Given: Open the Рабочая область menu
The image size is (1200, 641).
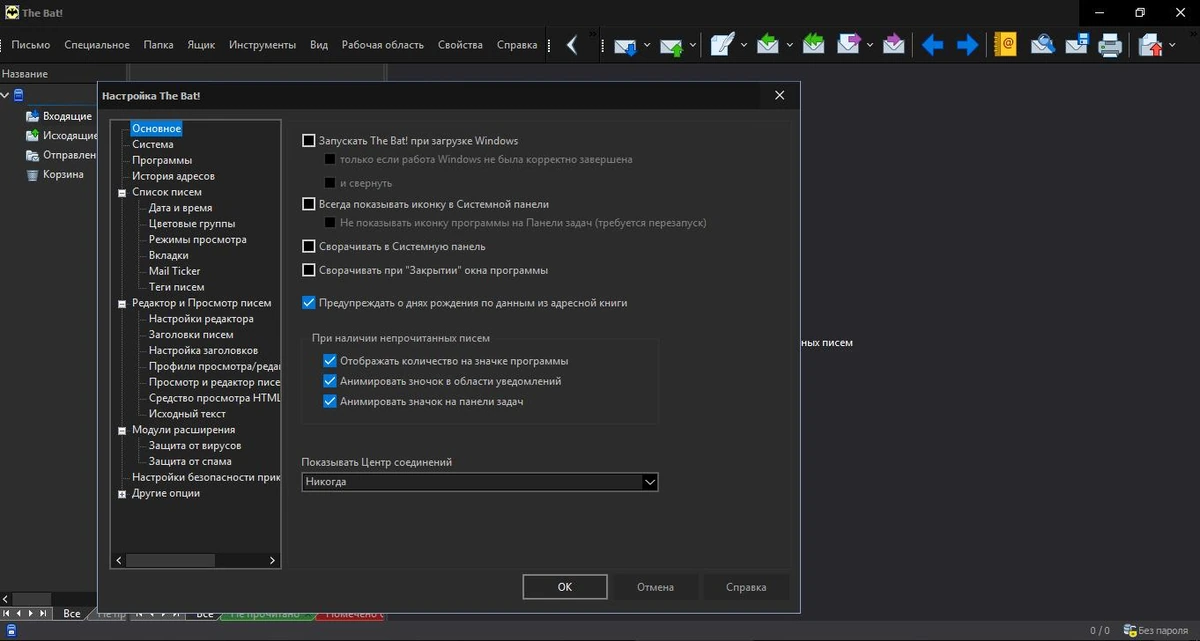Looking at the screenshot, I should 383,45.
